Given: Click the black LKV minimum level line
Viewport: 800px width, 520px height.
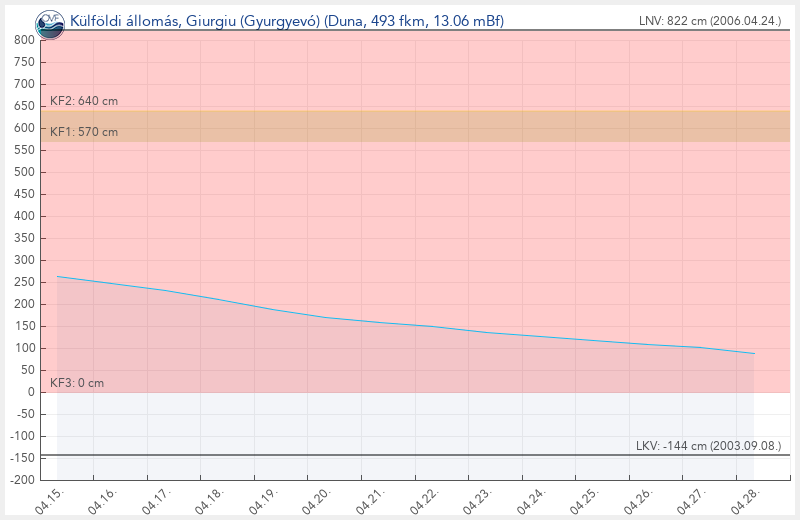Looking at the screenshot, I should [400, 455].
